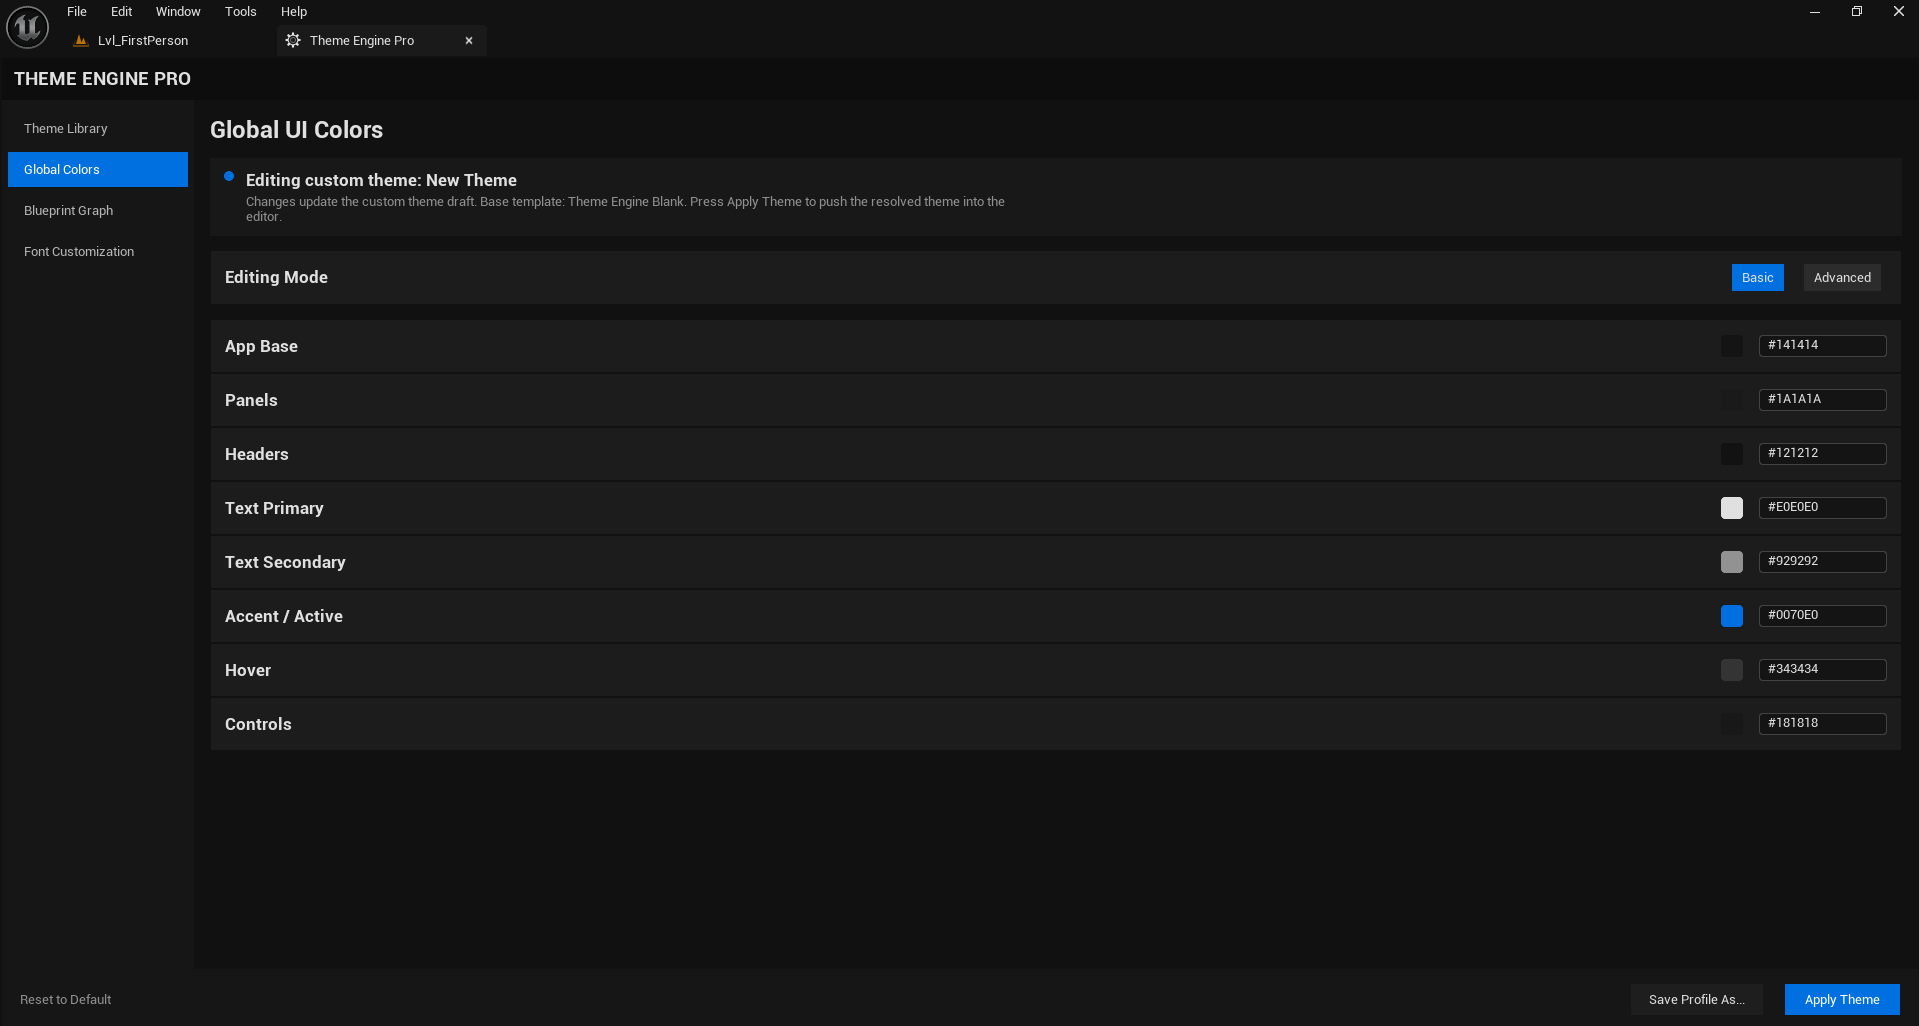The width and height of the screenshot is (1919, 1026).
Task: Open the Accent / Active blue swatch
Action: click(x=1732, y=616)
